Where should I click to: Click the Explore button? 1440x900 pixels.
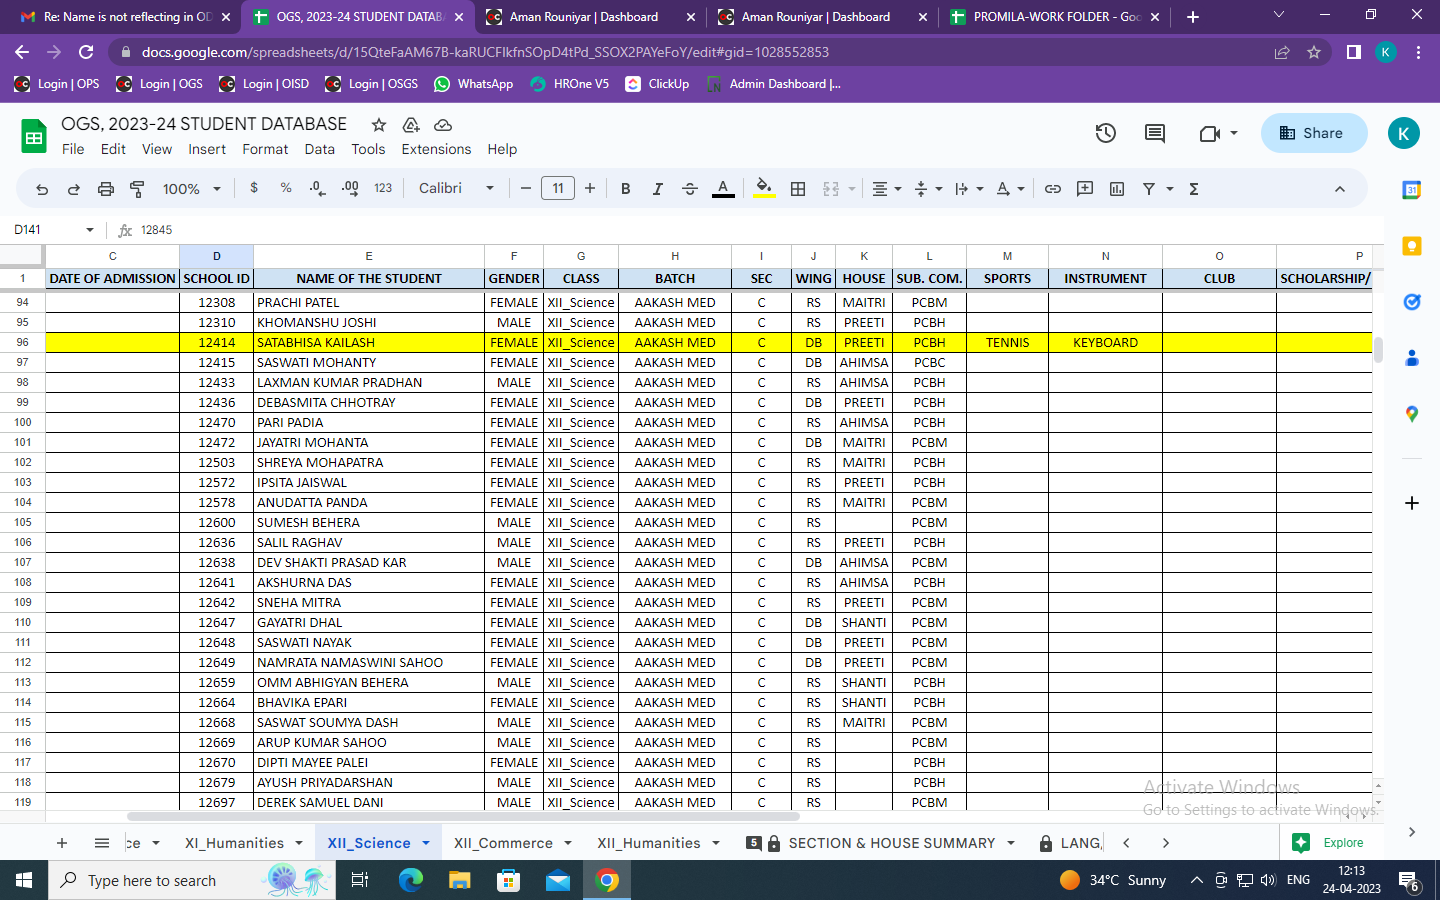pos(1329,843)
